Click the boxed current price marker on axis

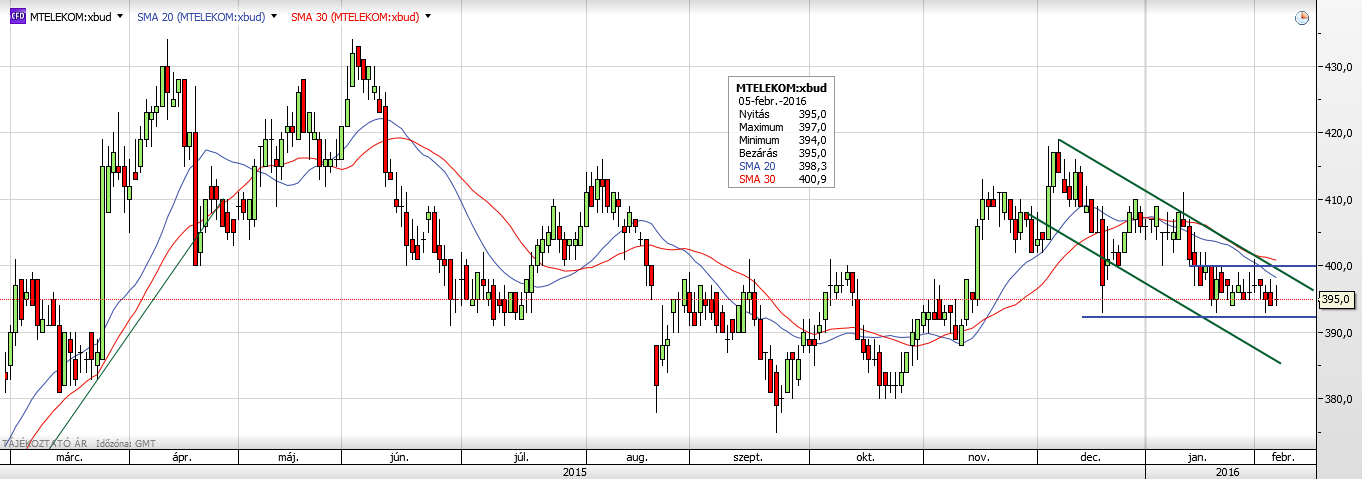1337,299
